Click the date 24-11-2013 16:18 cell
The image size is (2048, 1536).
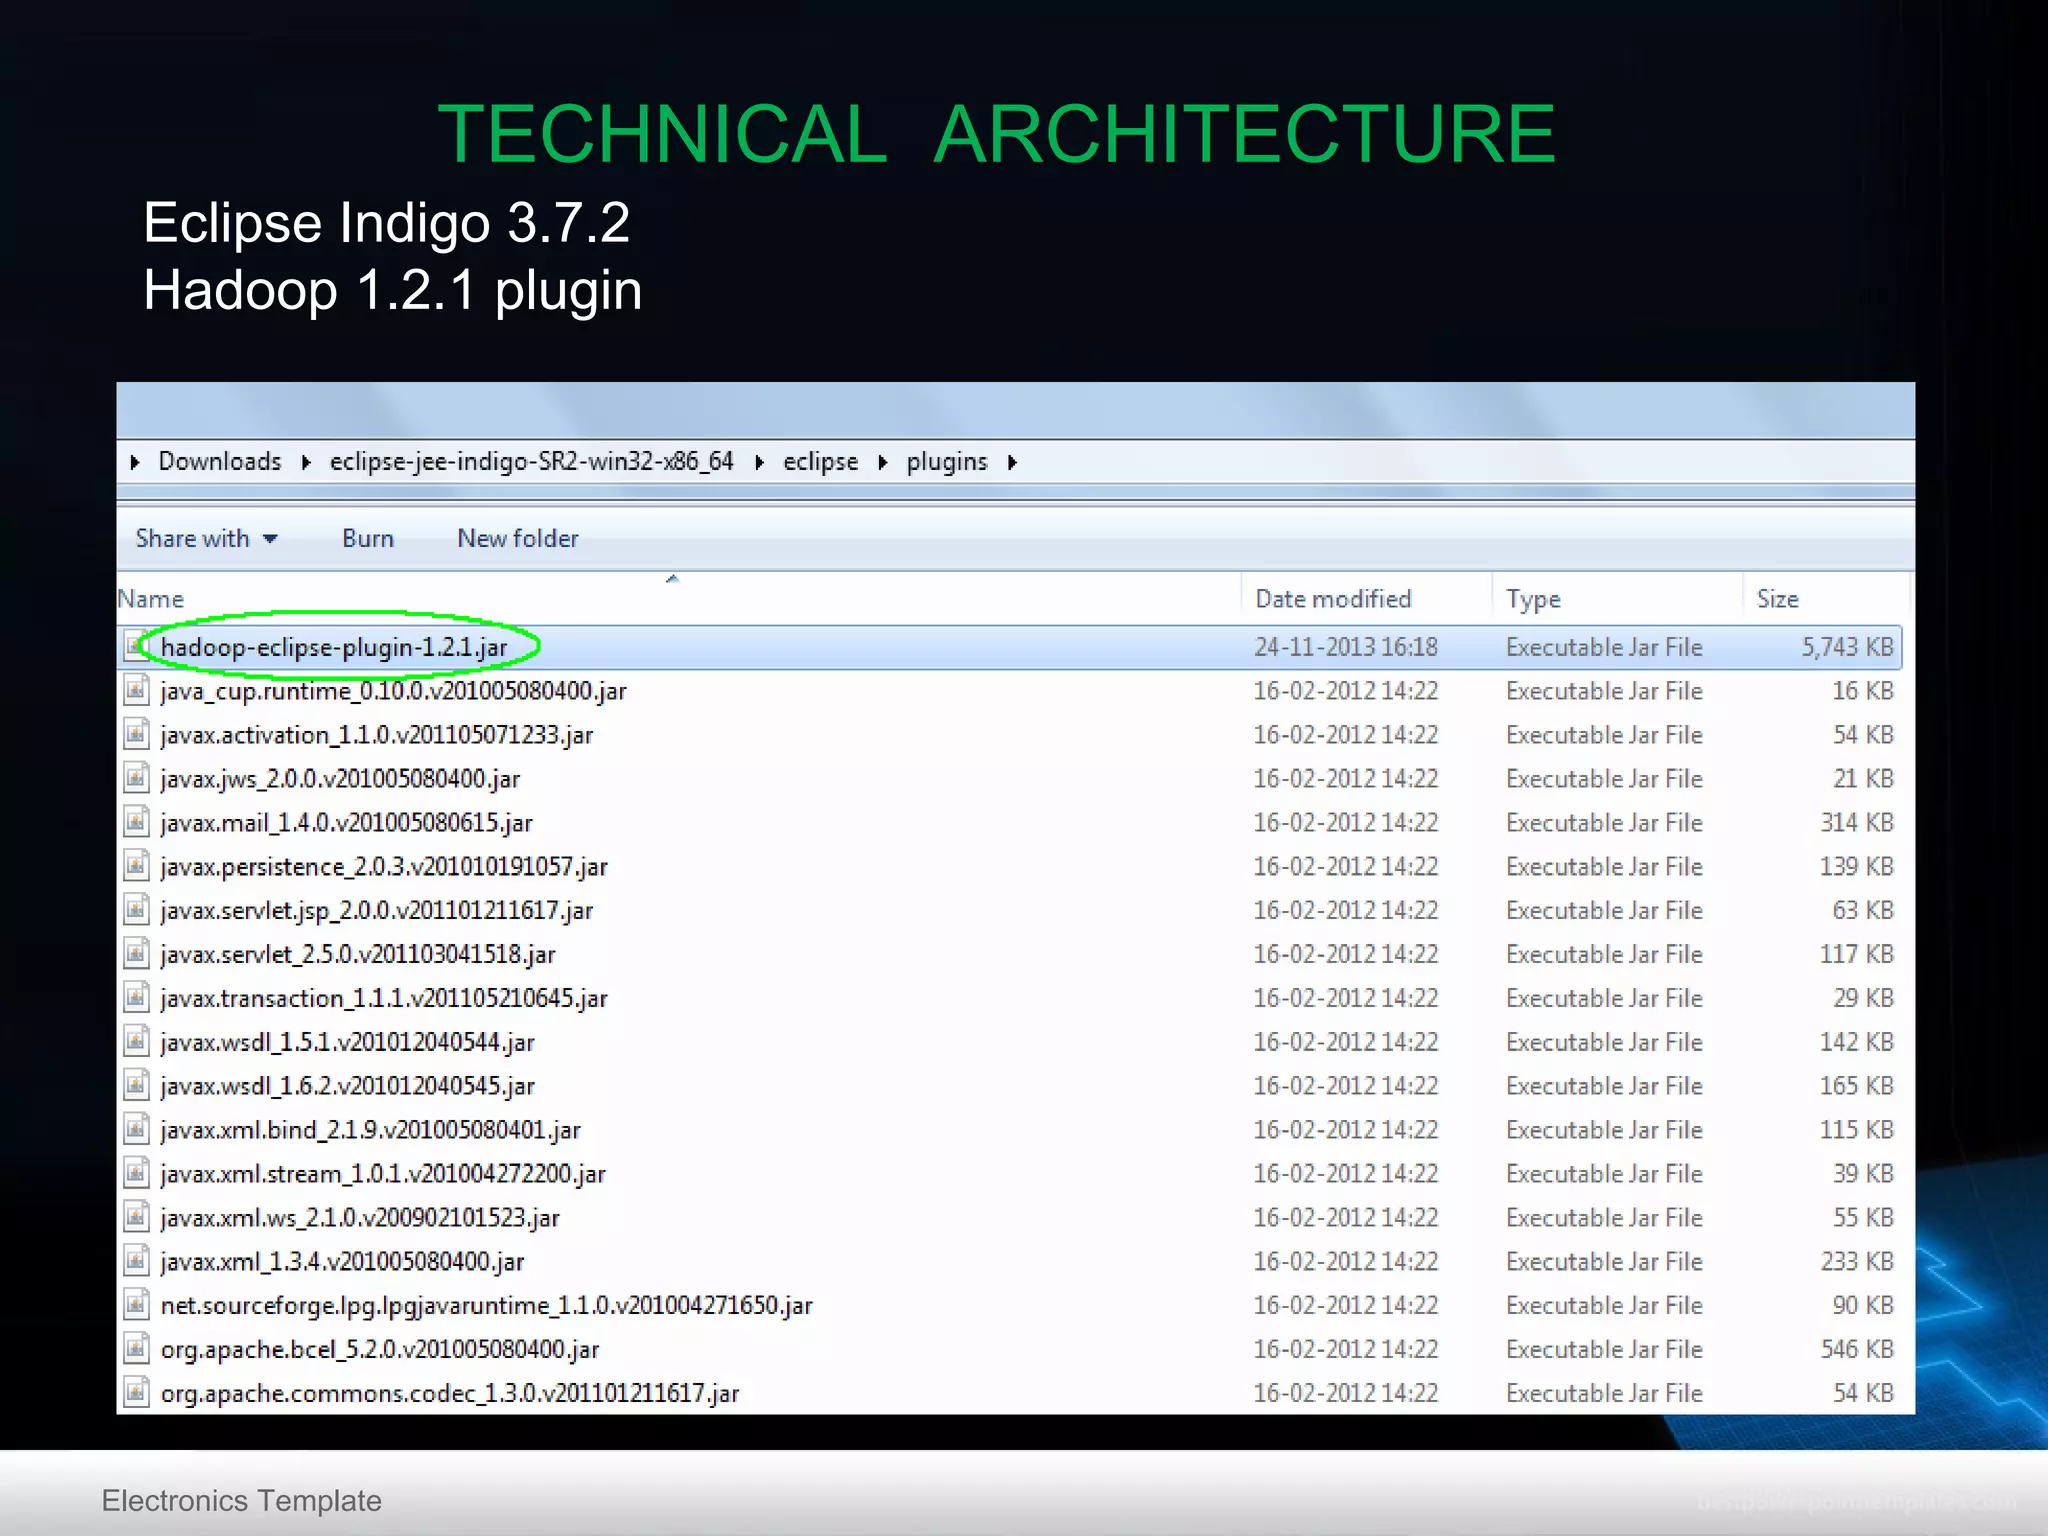(1346, 648)
